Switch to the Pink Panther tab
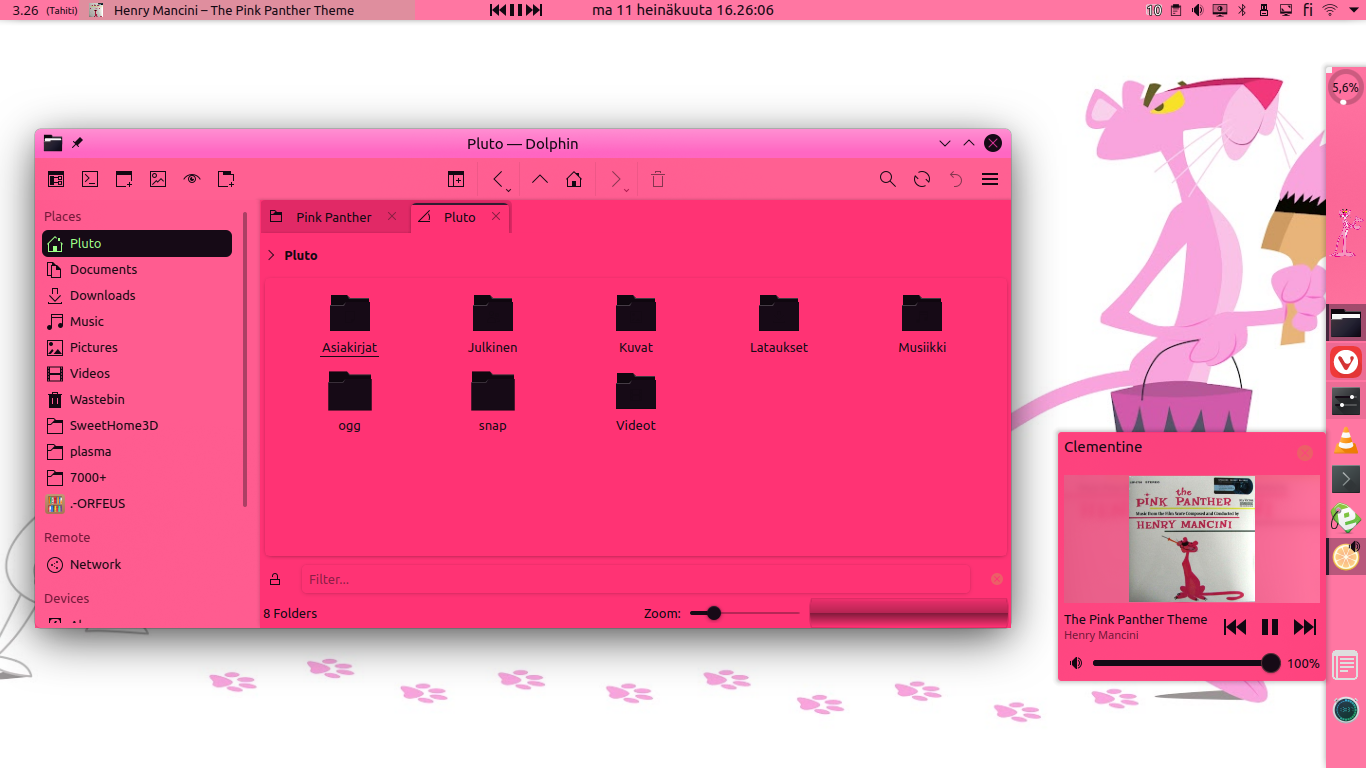 334,217
